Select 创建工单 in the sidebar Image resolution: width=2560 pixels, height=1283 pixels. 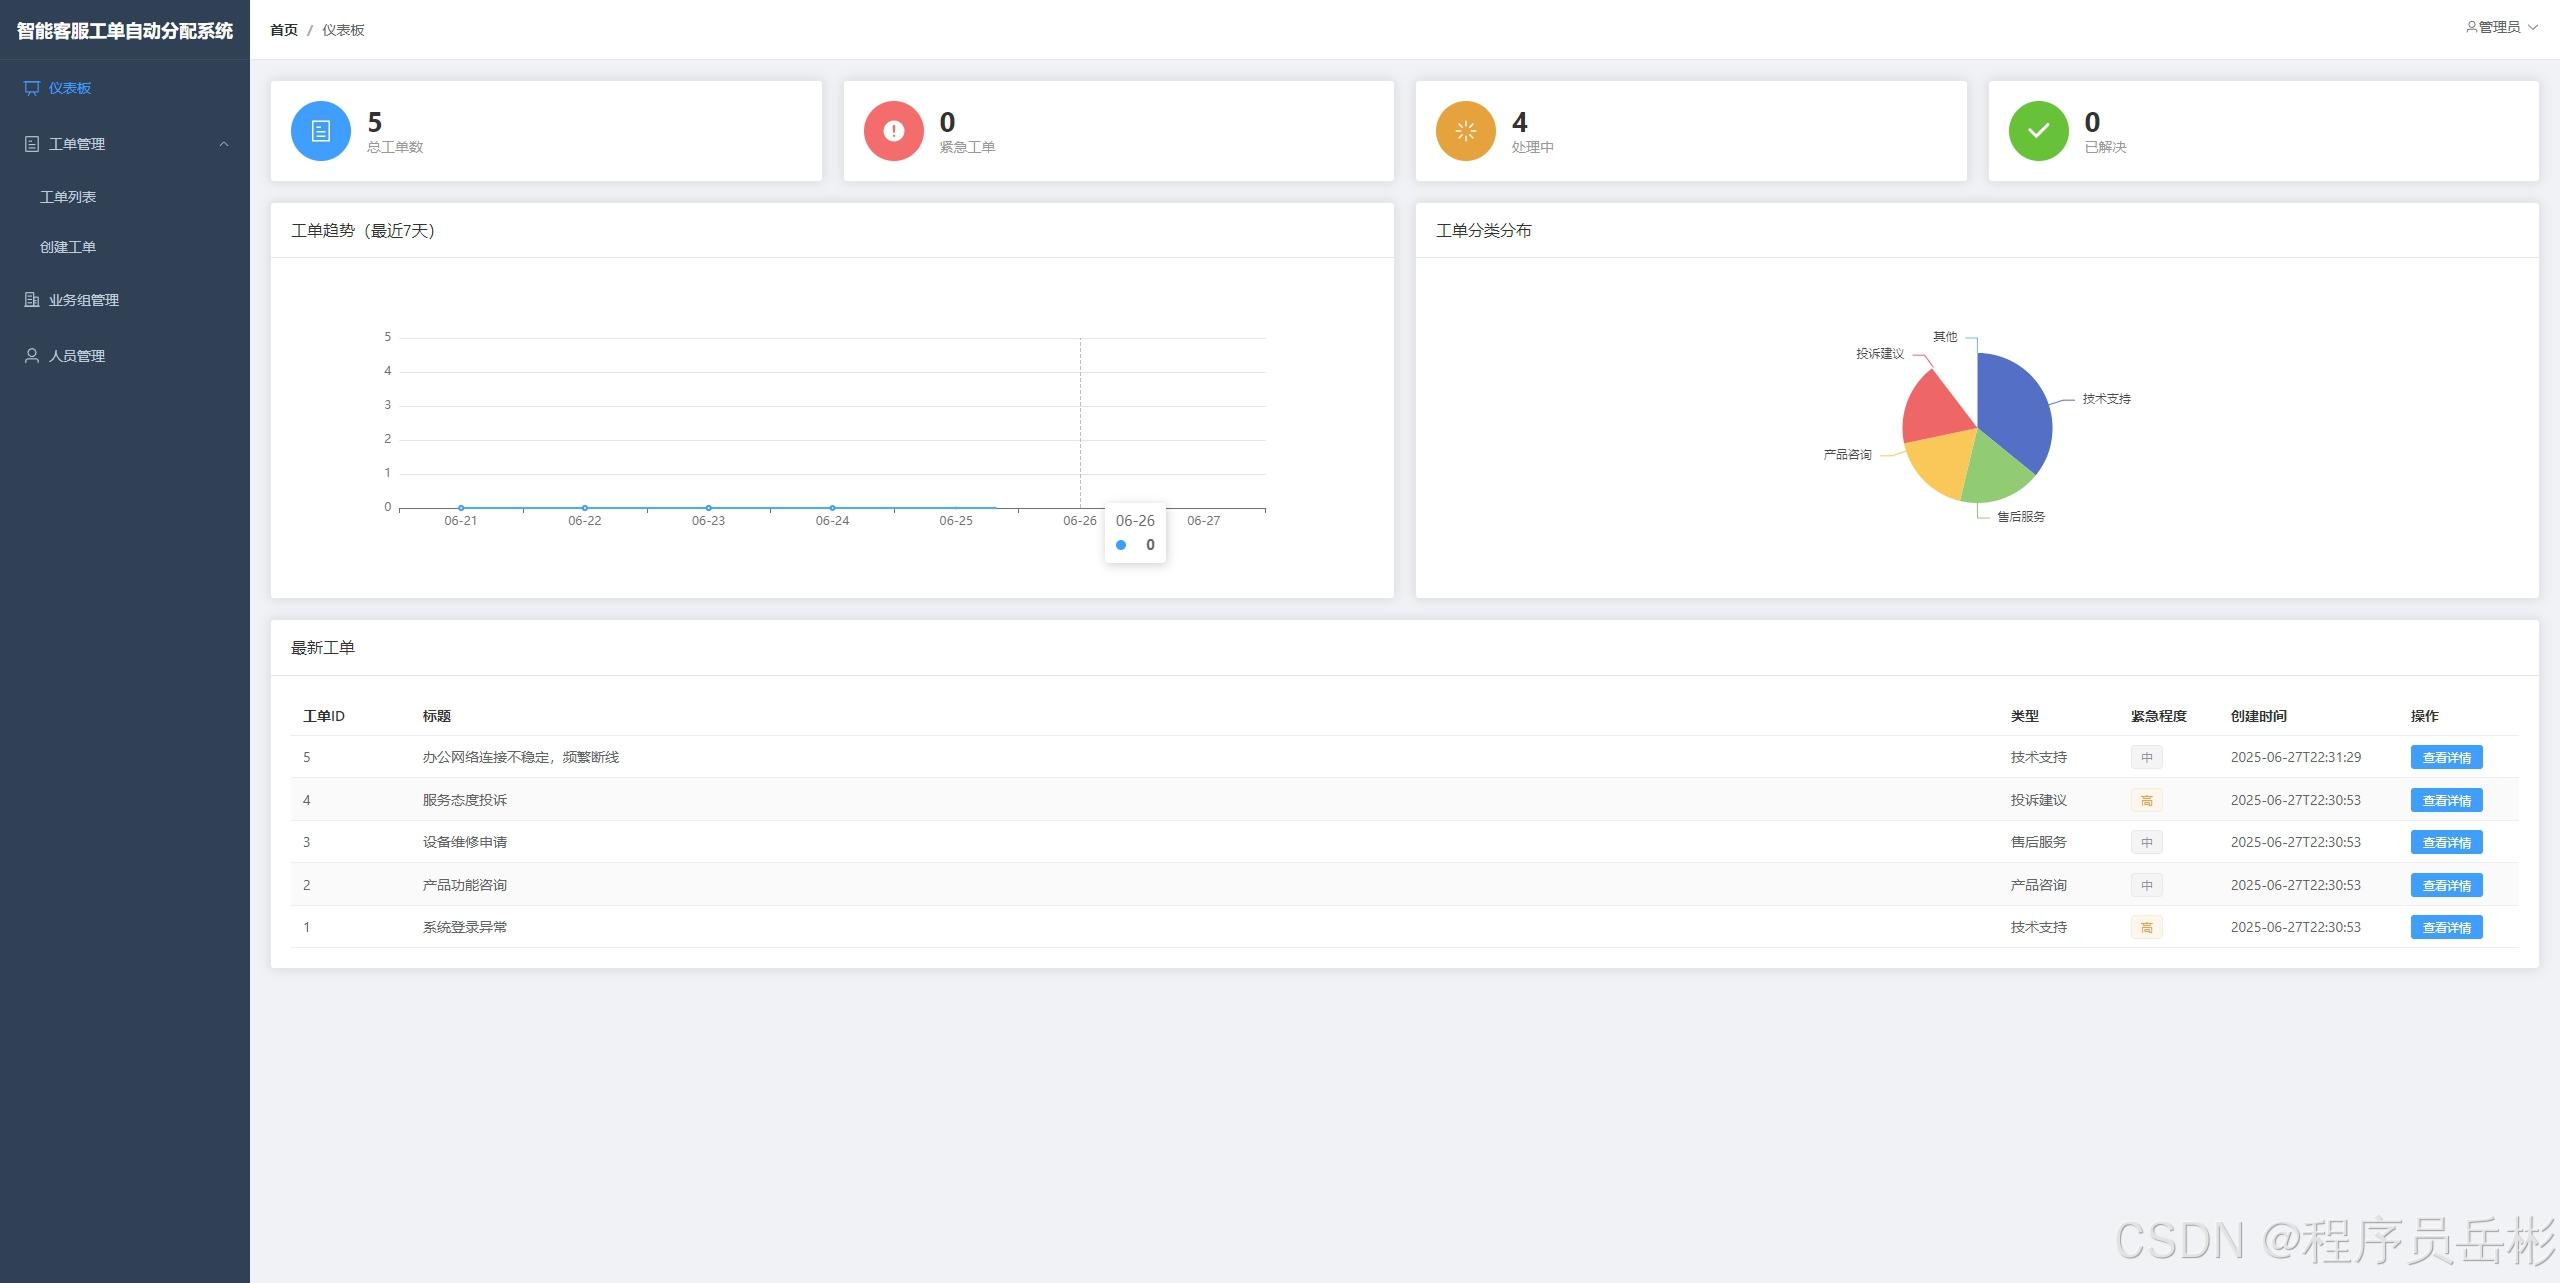68,247
